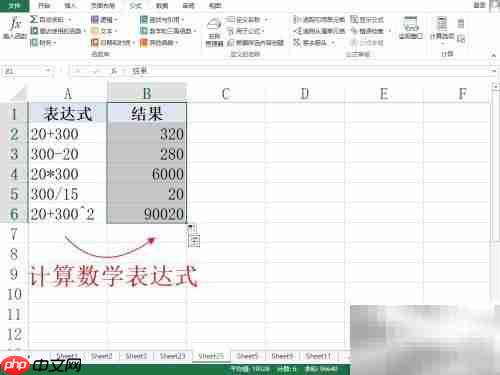Expand the Define Name dropdown arrow
Screen dimensions: 500x375
(266, 20)
